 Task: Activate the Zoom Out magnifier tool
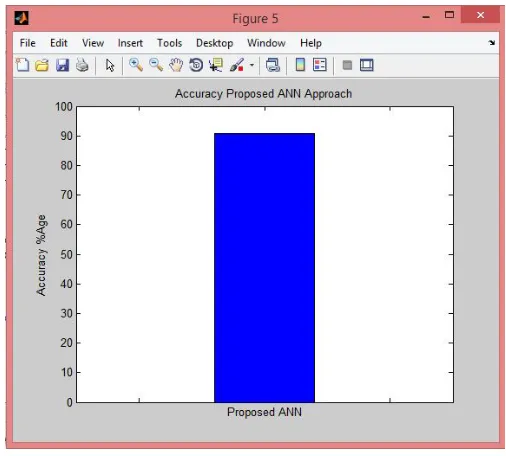pyautogui.click(x=156, y=65)
